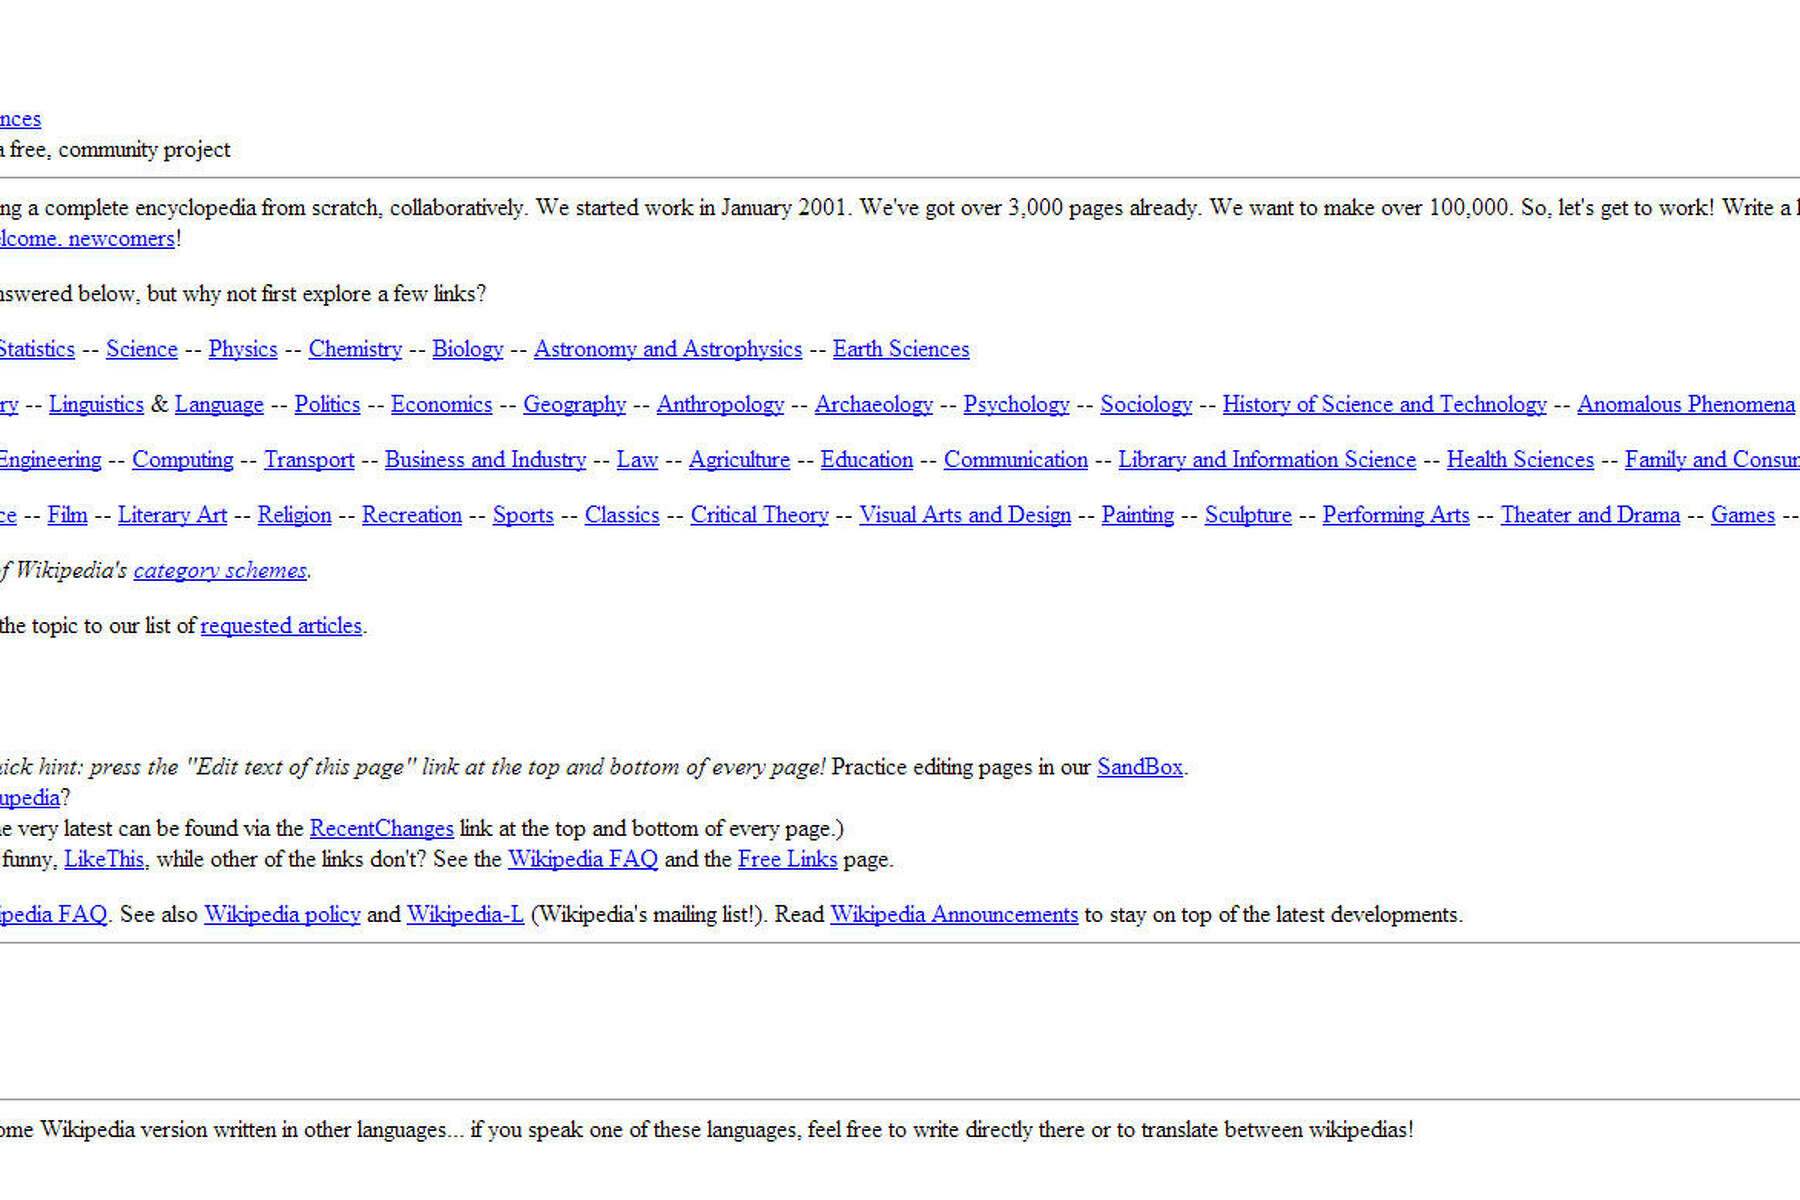1800x1200 pixels.
Task: Open the RecentChanges link
Action: (382, 829)
